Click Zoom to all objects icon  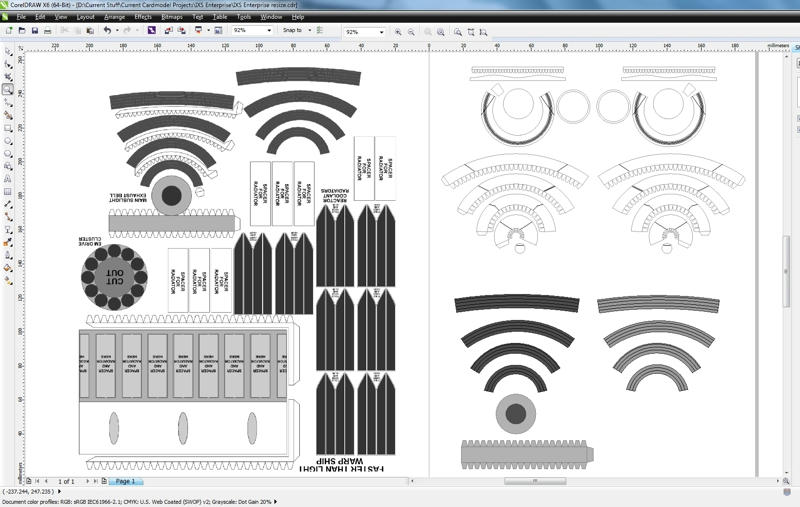[x=441, y=32]
